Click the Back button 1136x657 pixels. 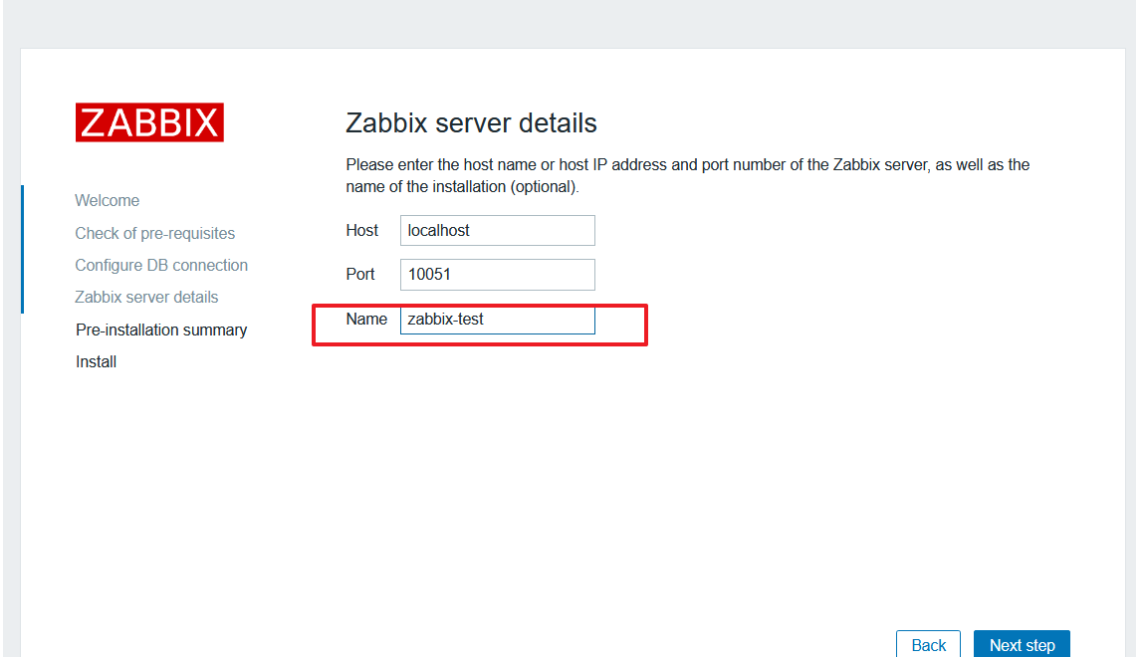[928, 644]
